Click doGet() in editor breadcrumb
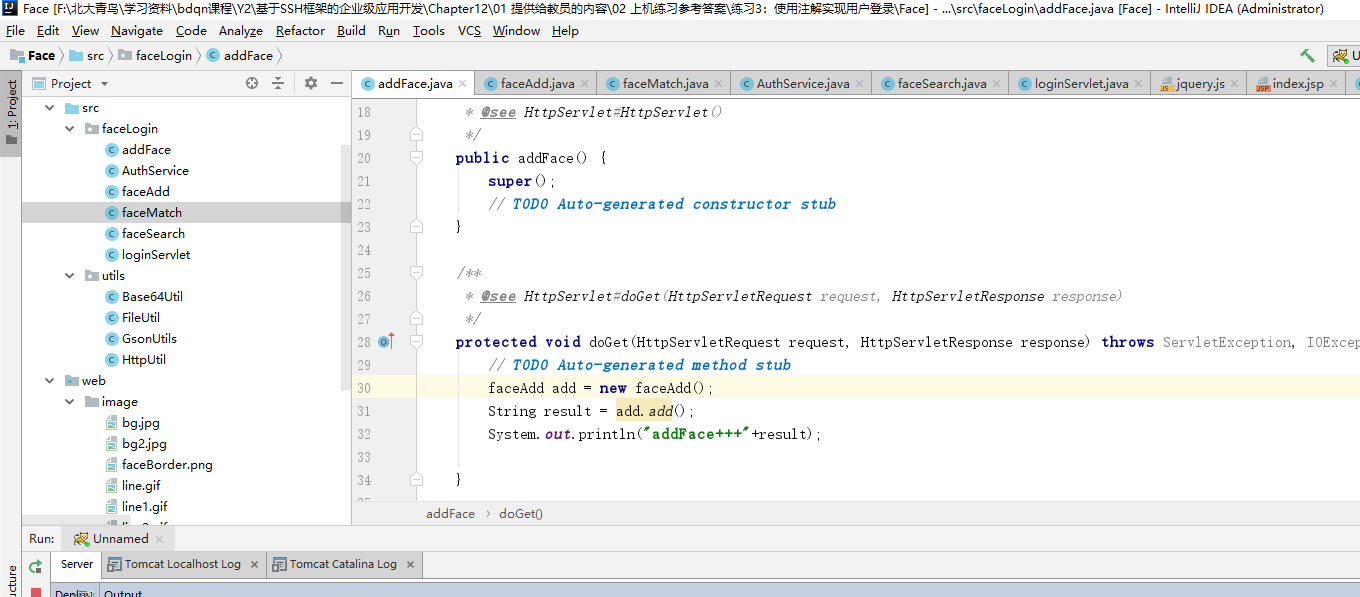The width and height of the screenshot is (1360, 597). [x=521, y=514]
